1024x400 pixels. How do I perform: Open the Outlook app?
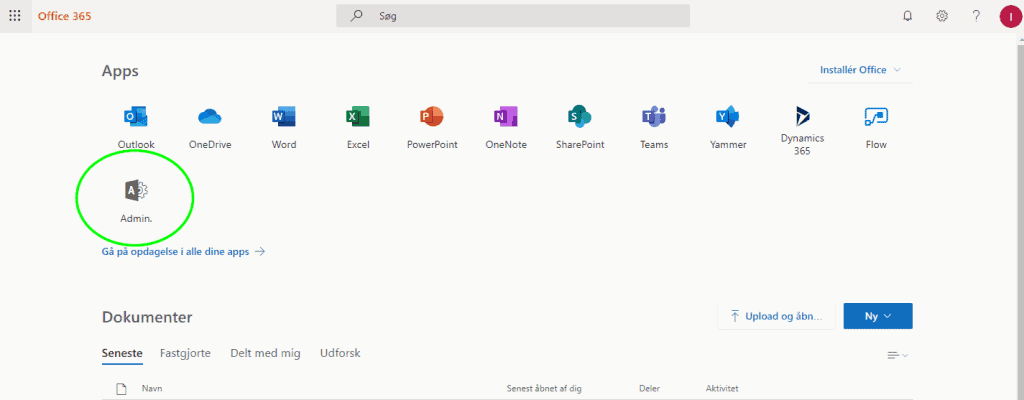[x=136, y=127]
